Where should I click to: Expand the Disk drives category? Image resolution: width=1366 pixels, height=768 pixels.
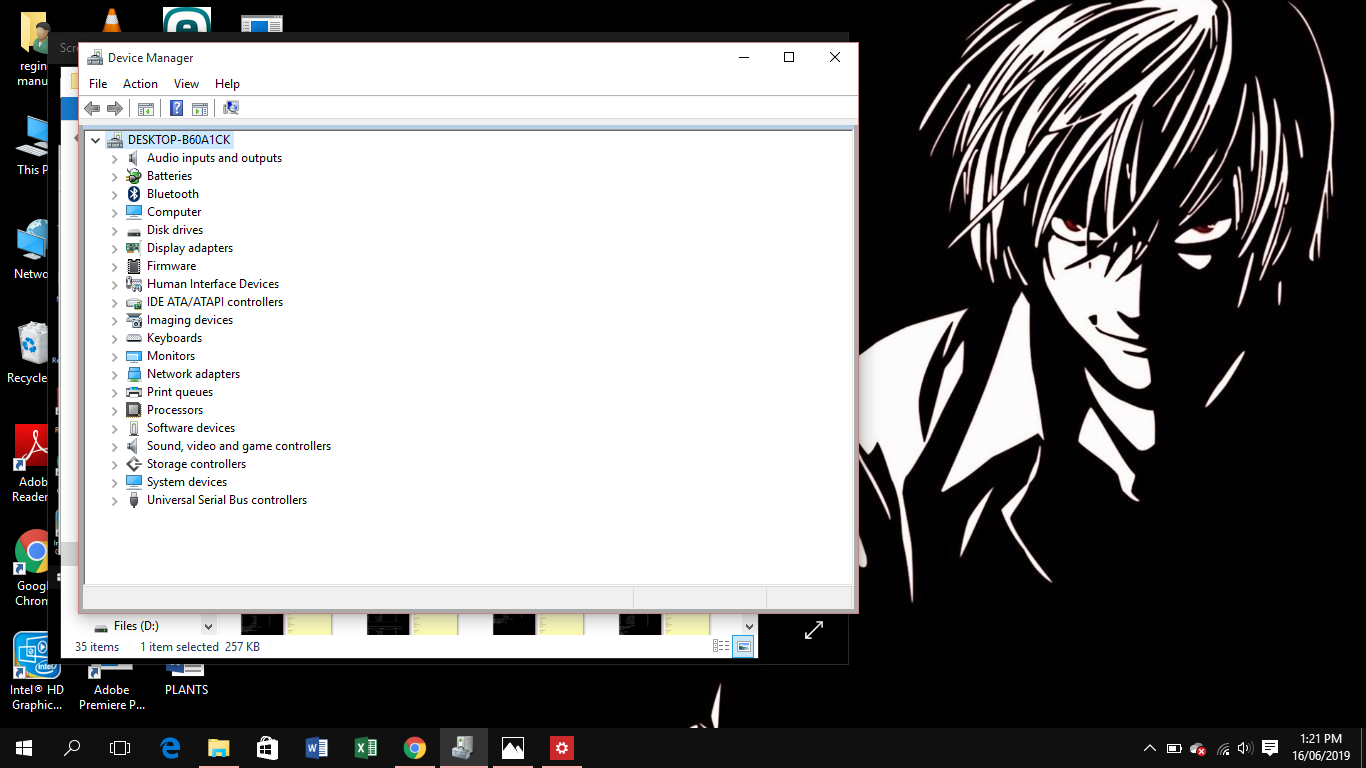tap(114, 230)
